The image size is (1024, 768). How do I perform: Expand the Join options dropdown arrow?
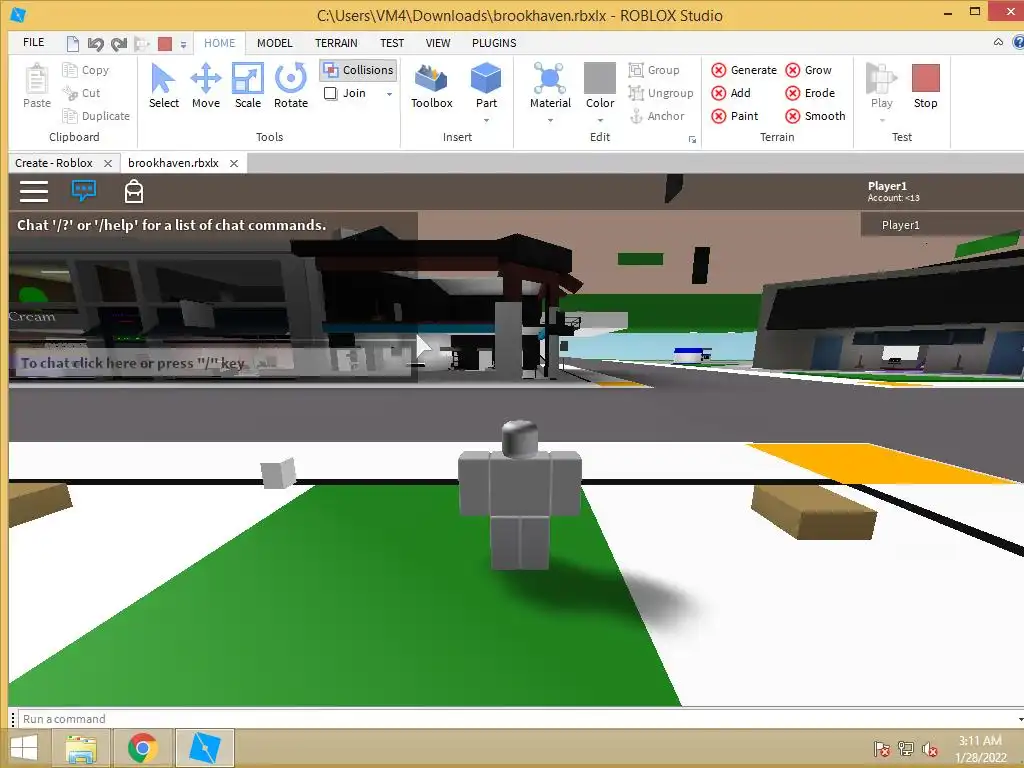point(389,94)
